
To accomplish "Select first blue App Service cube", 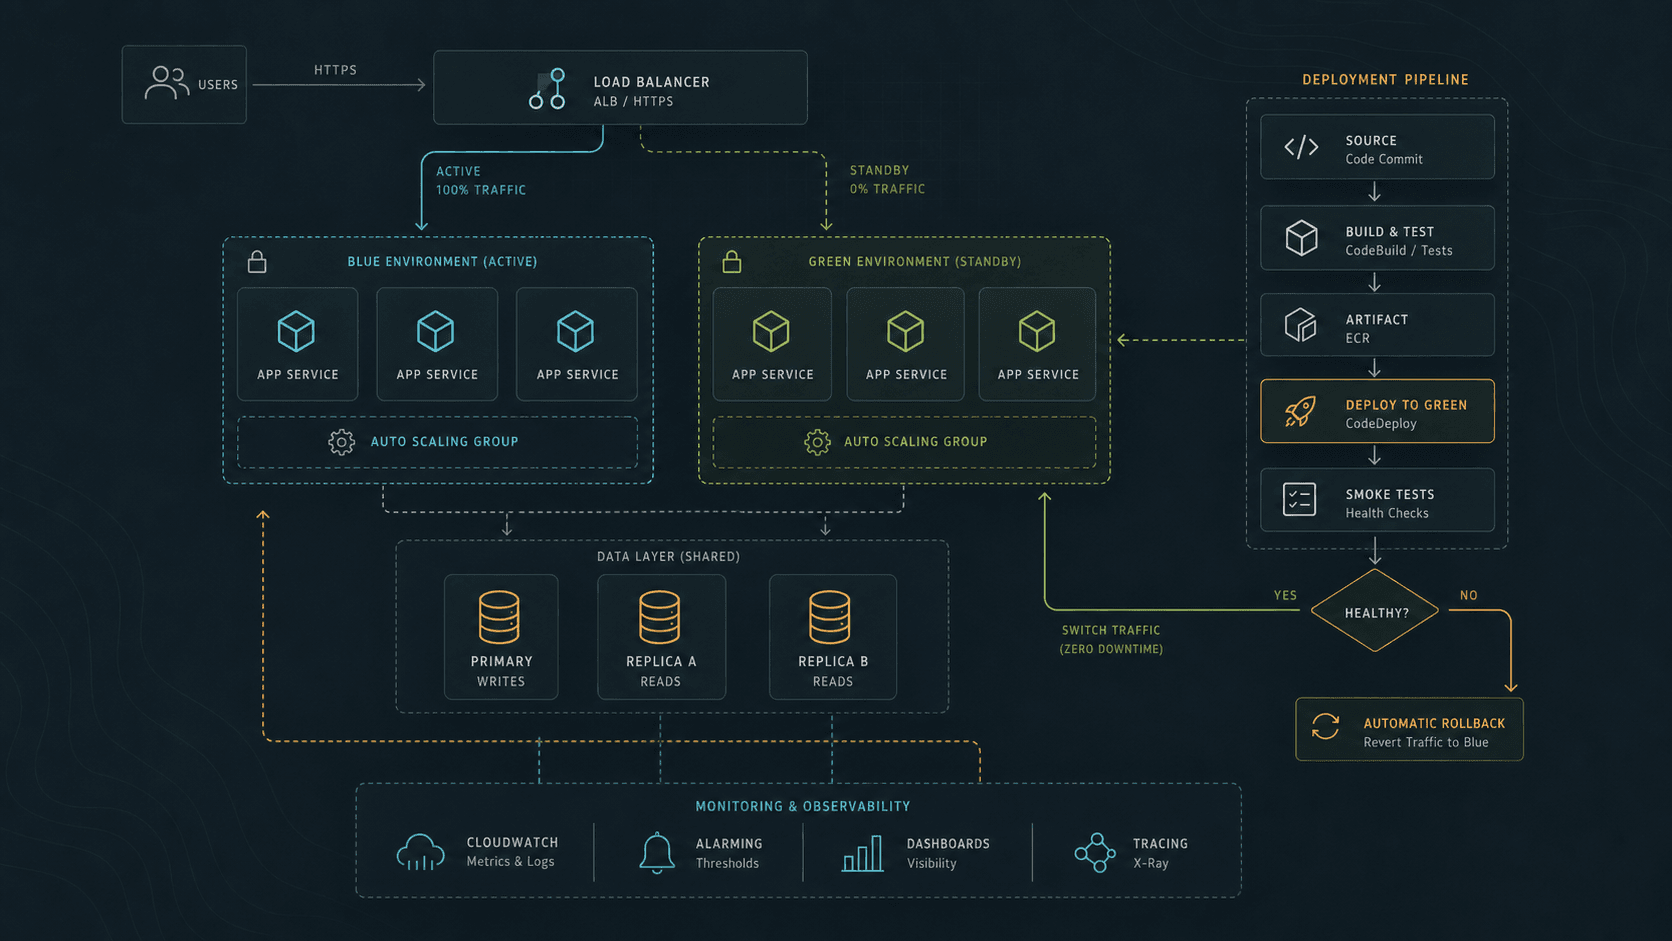I will click(x=296, y=331).
